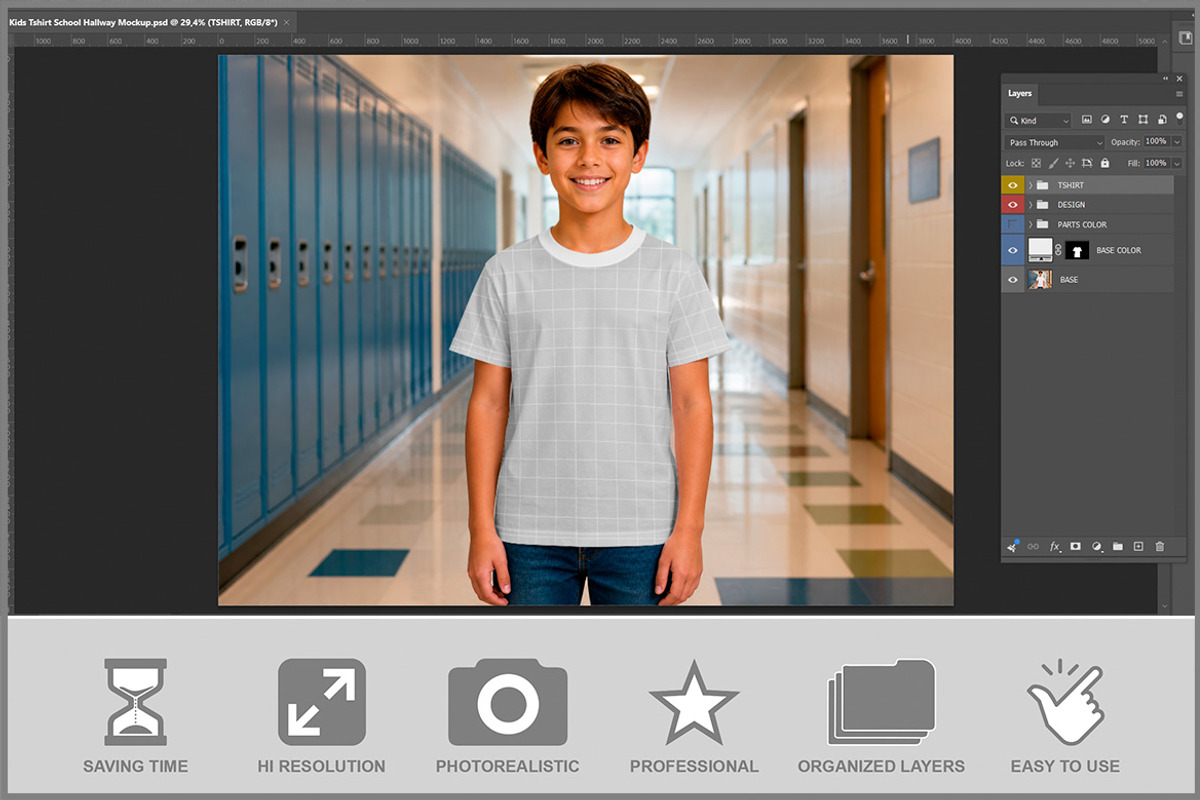Viewport: 1200px width, 800px height.
Task: Click the scroll down arrow on canvas scrollbar
Action: pyautogui.click(x=1164, y=606)
